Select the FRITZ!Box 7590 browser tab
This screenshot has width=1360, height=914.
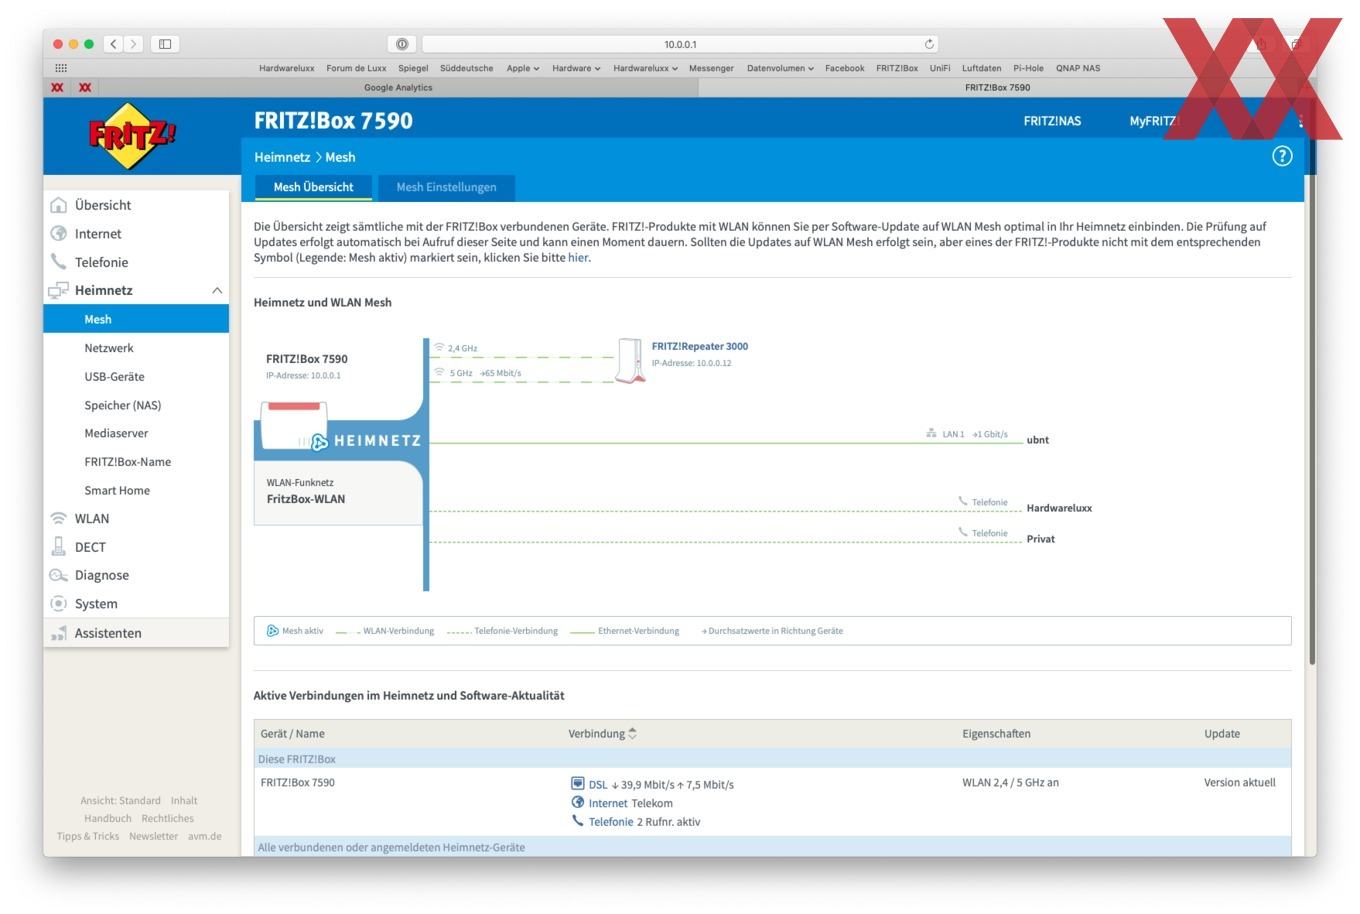(x=997, y=88)
